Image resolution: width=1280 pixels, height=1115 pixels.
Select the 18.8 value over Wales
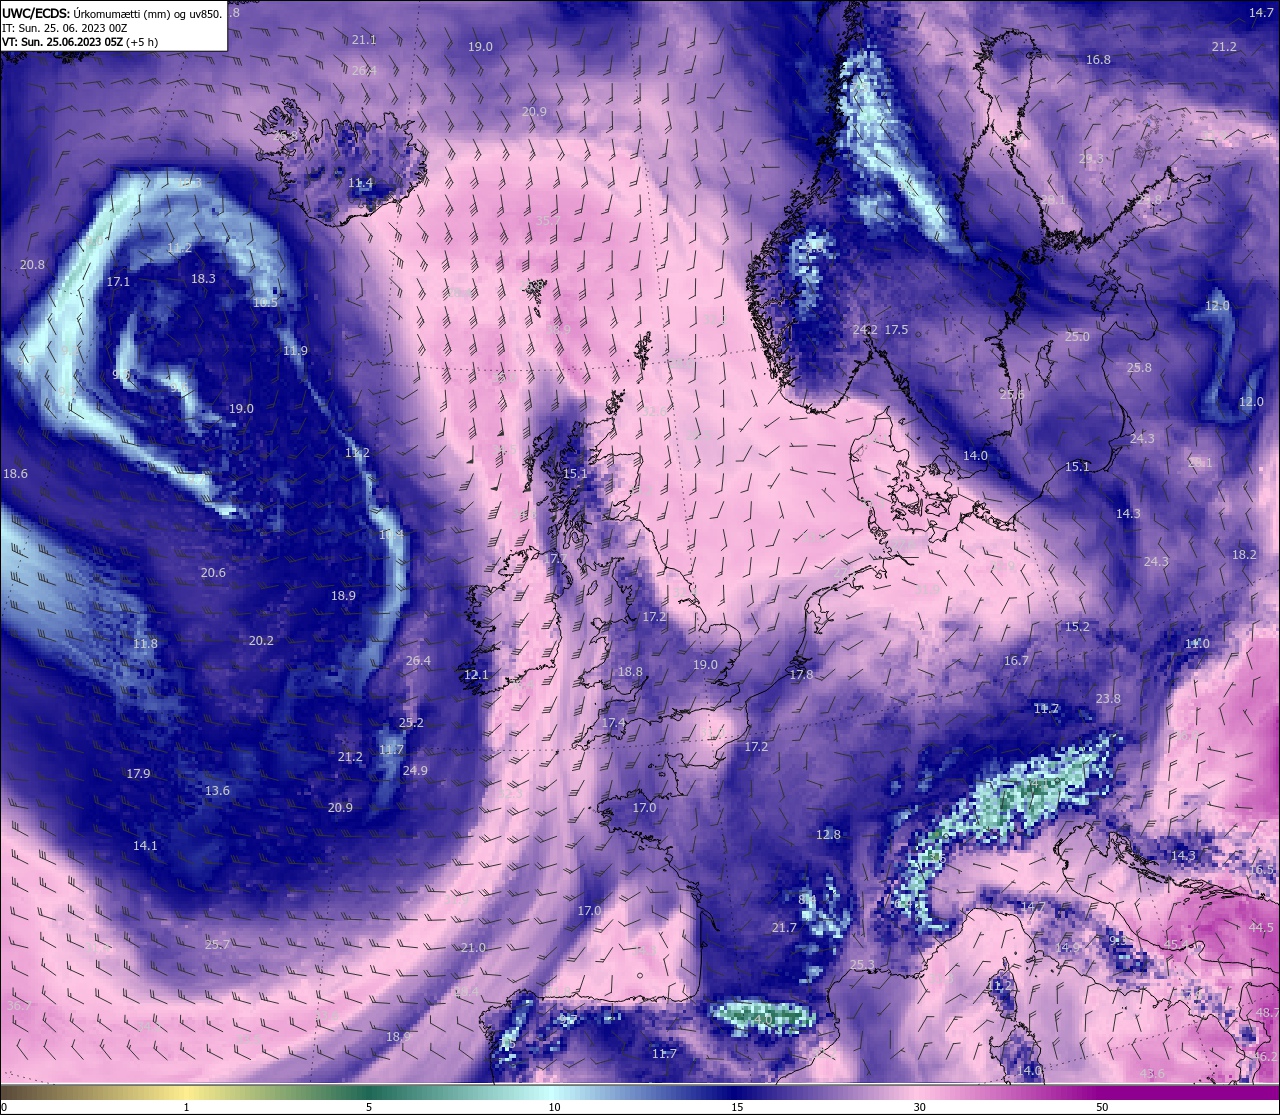pyautogui.click(x=630, y=673)
